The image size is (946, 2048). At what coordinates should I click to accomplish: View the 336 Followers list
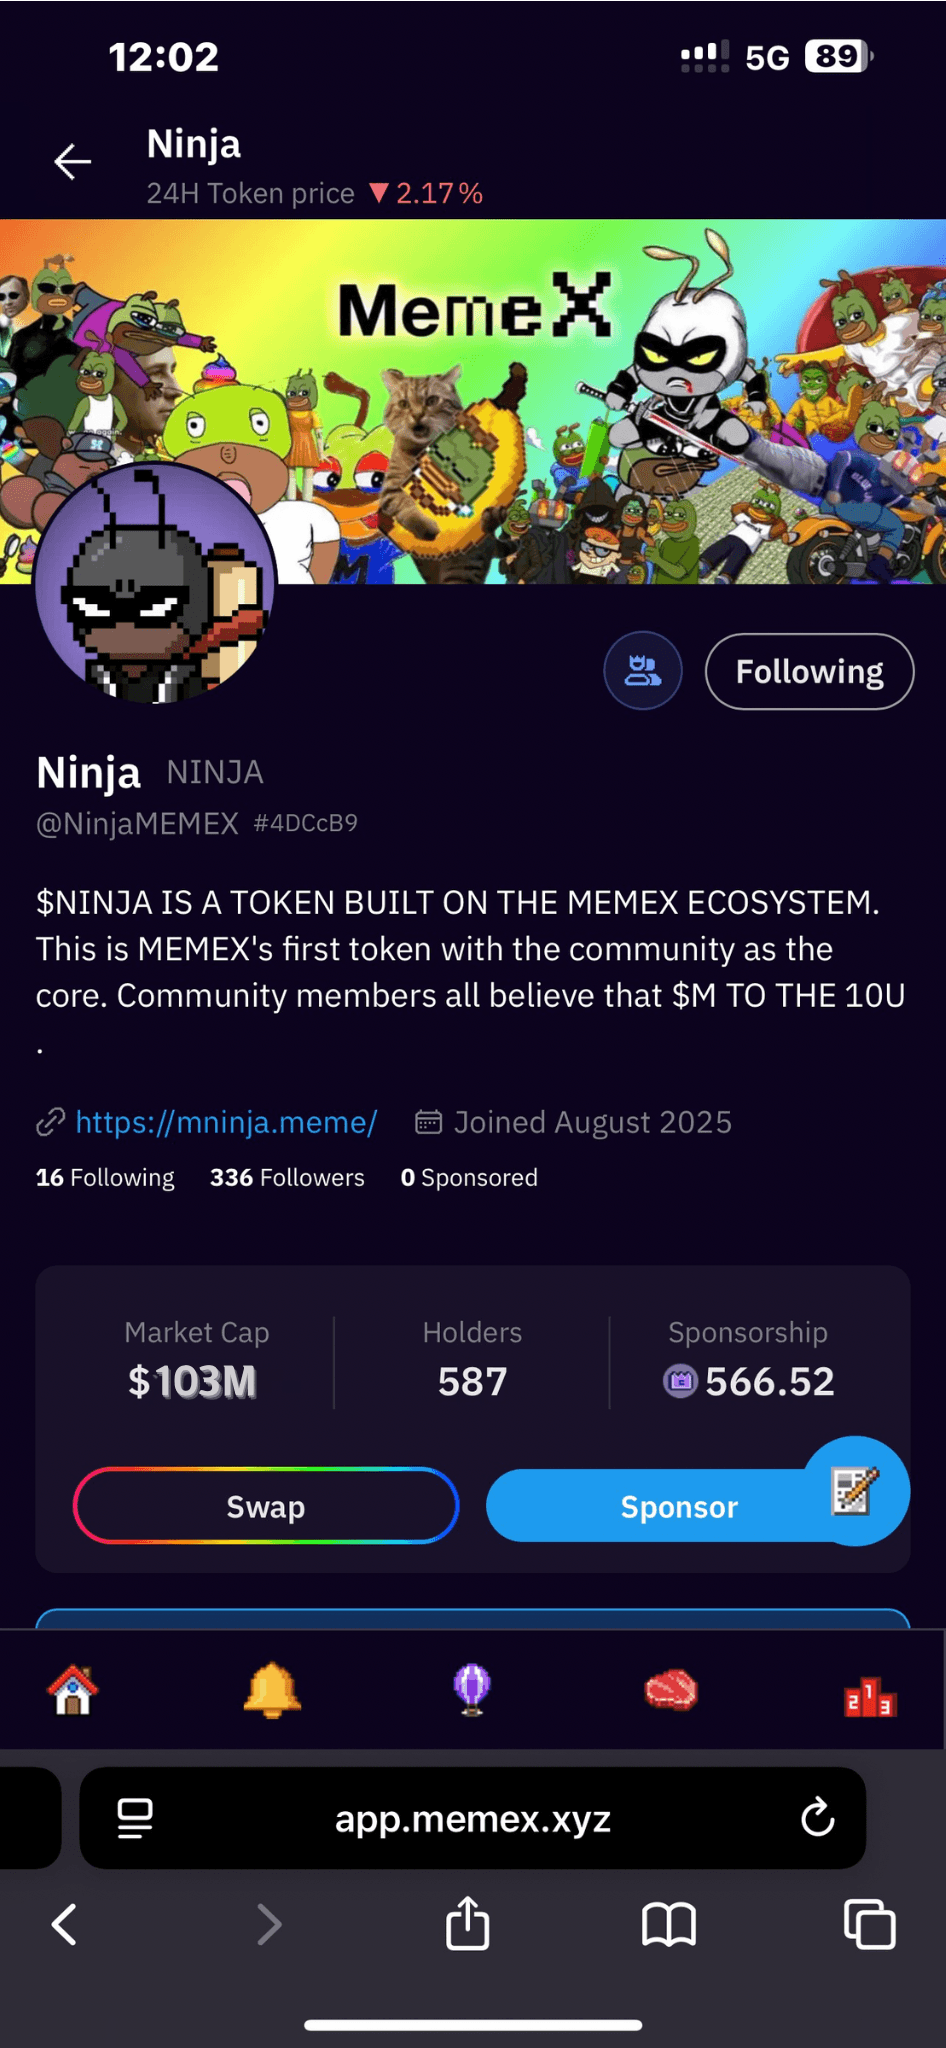click(x=287, y=1178)
